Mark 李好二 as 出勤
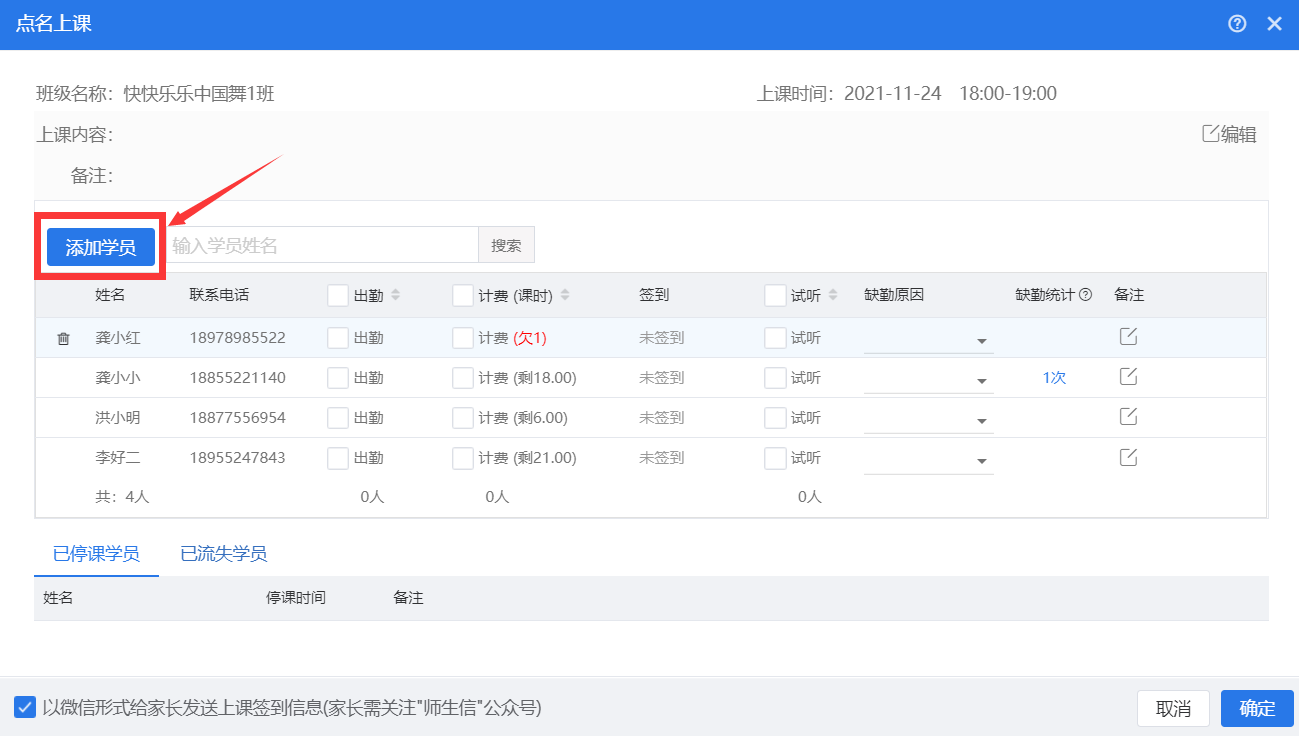Screen dimensions: 1299x736 pos(338,458)
